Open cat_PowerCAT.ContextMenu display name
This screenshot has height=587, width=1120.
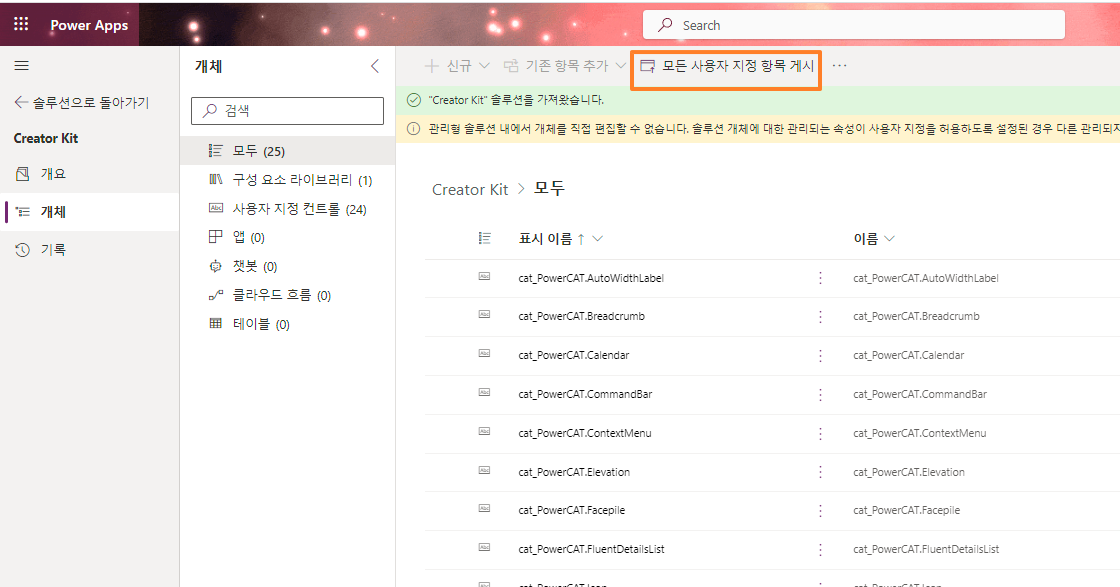[585, 433]
